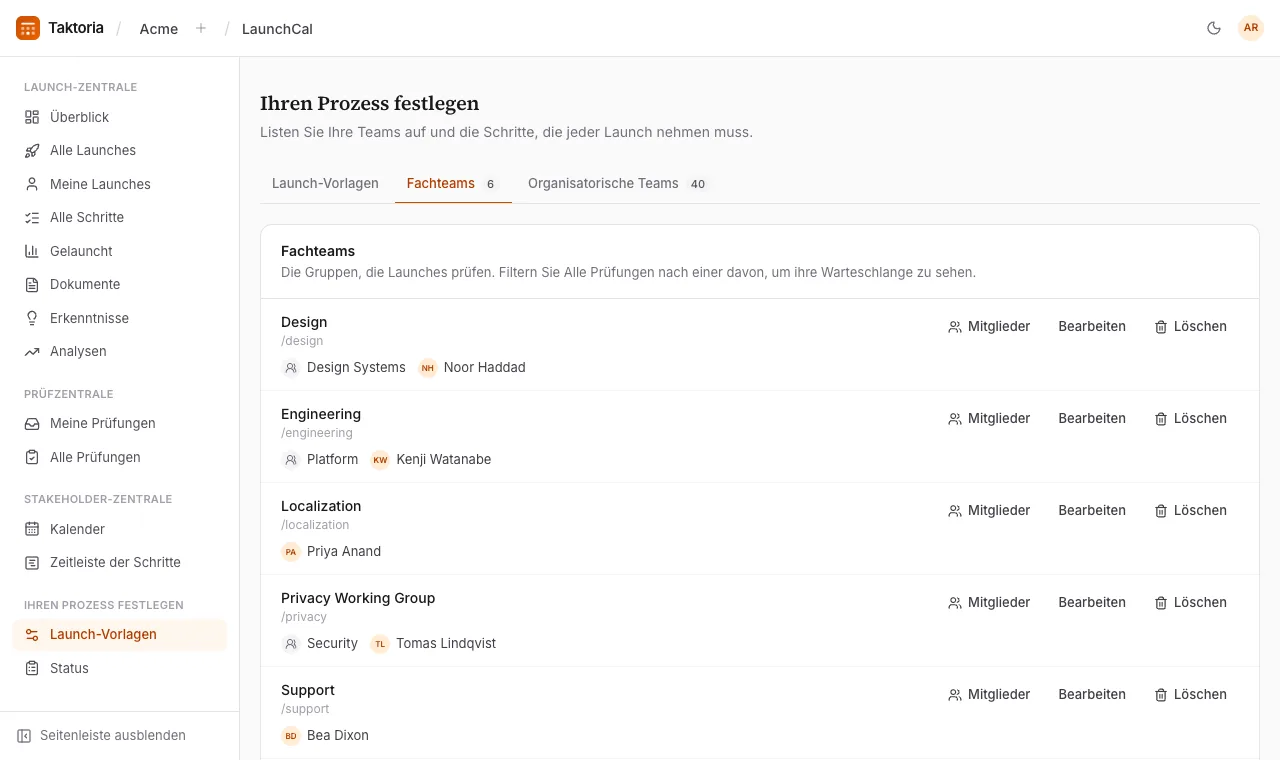Hide the sidebar with Seitenleiste ausblenden
The image size is (1280, 760).
click(x=102, y=735)
